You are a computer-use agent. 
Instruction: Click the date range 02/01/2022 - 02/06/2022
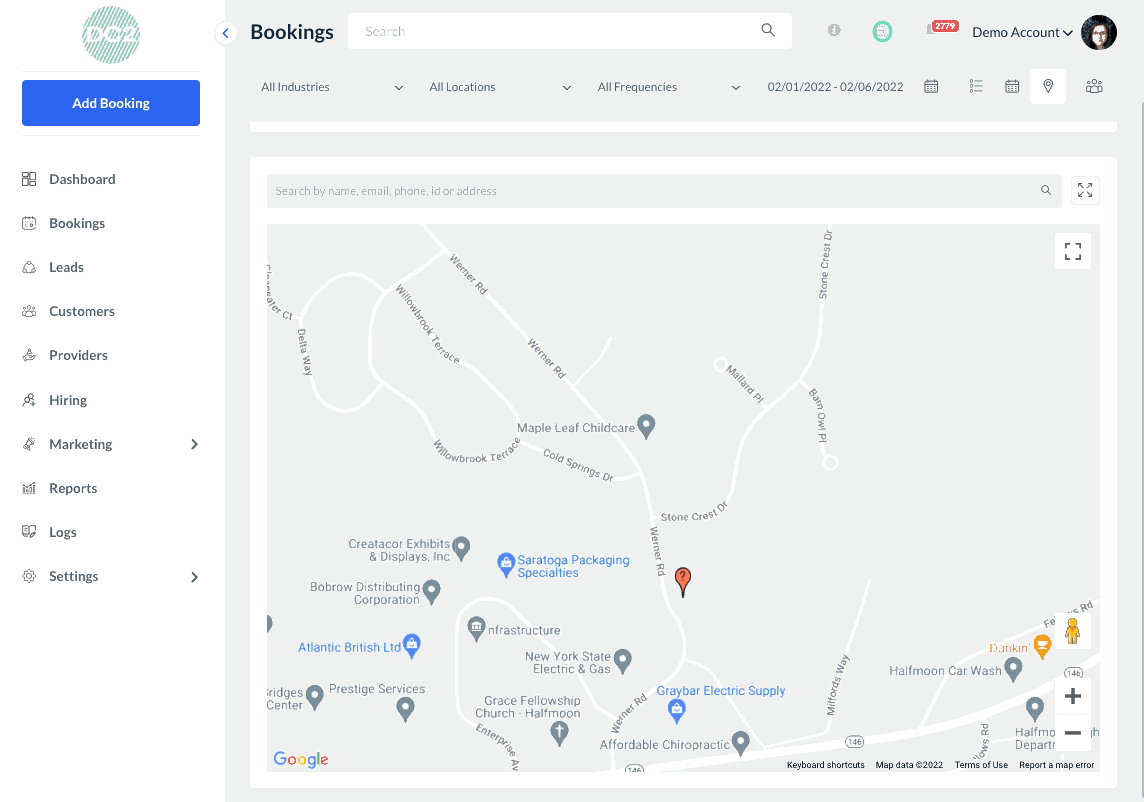point(835,87)
